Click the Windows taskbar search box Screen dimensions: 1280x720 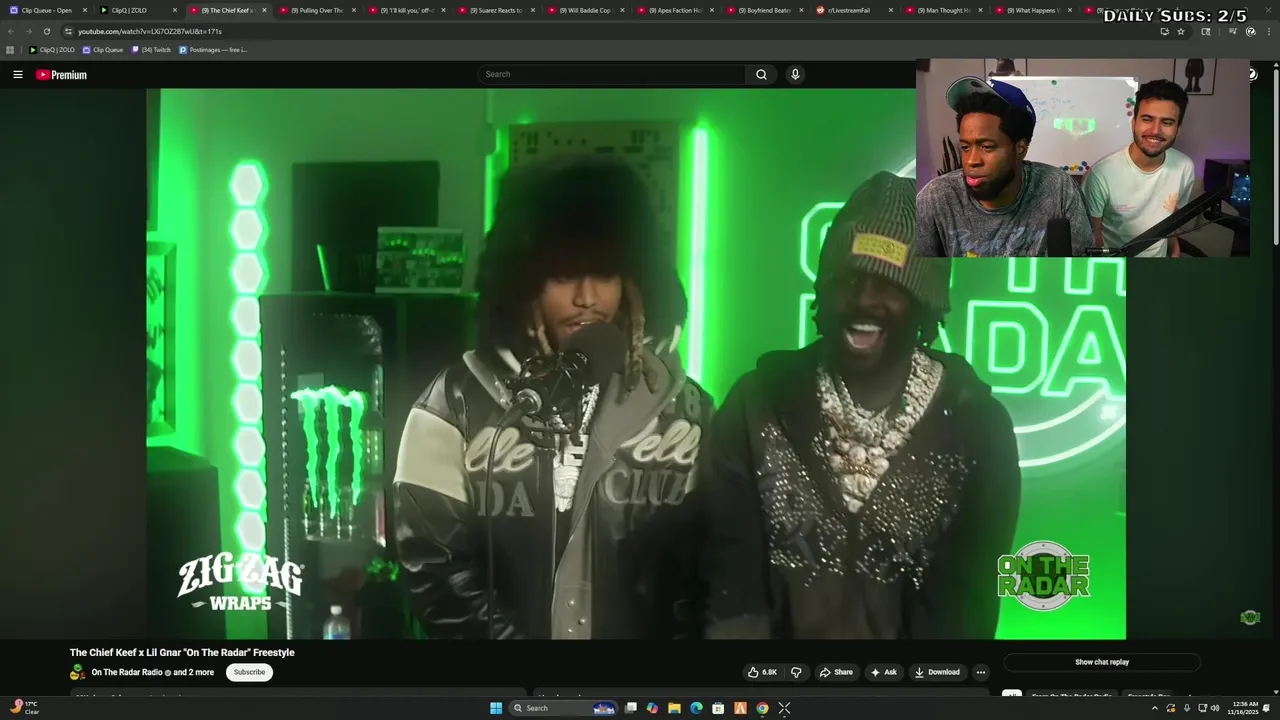(x=563, y=708)
